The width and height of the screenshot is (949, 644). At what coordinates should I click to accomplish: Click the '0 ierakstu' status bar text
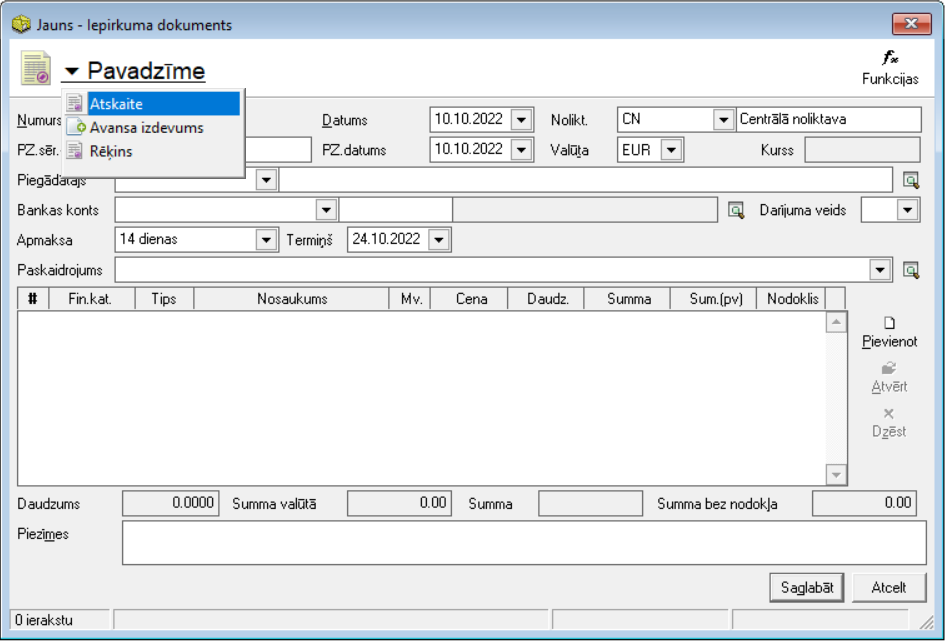pyautogui.click(x=44, y=620)
